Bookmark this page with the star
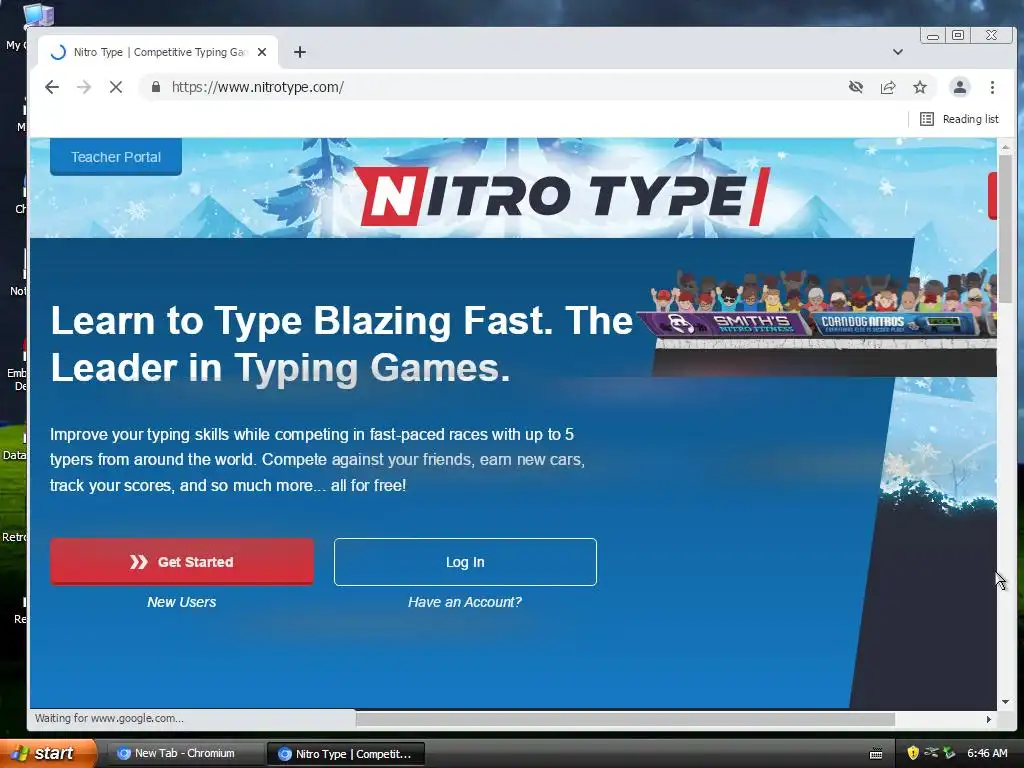 pos(920,87)
